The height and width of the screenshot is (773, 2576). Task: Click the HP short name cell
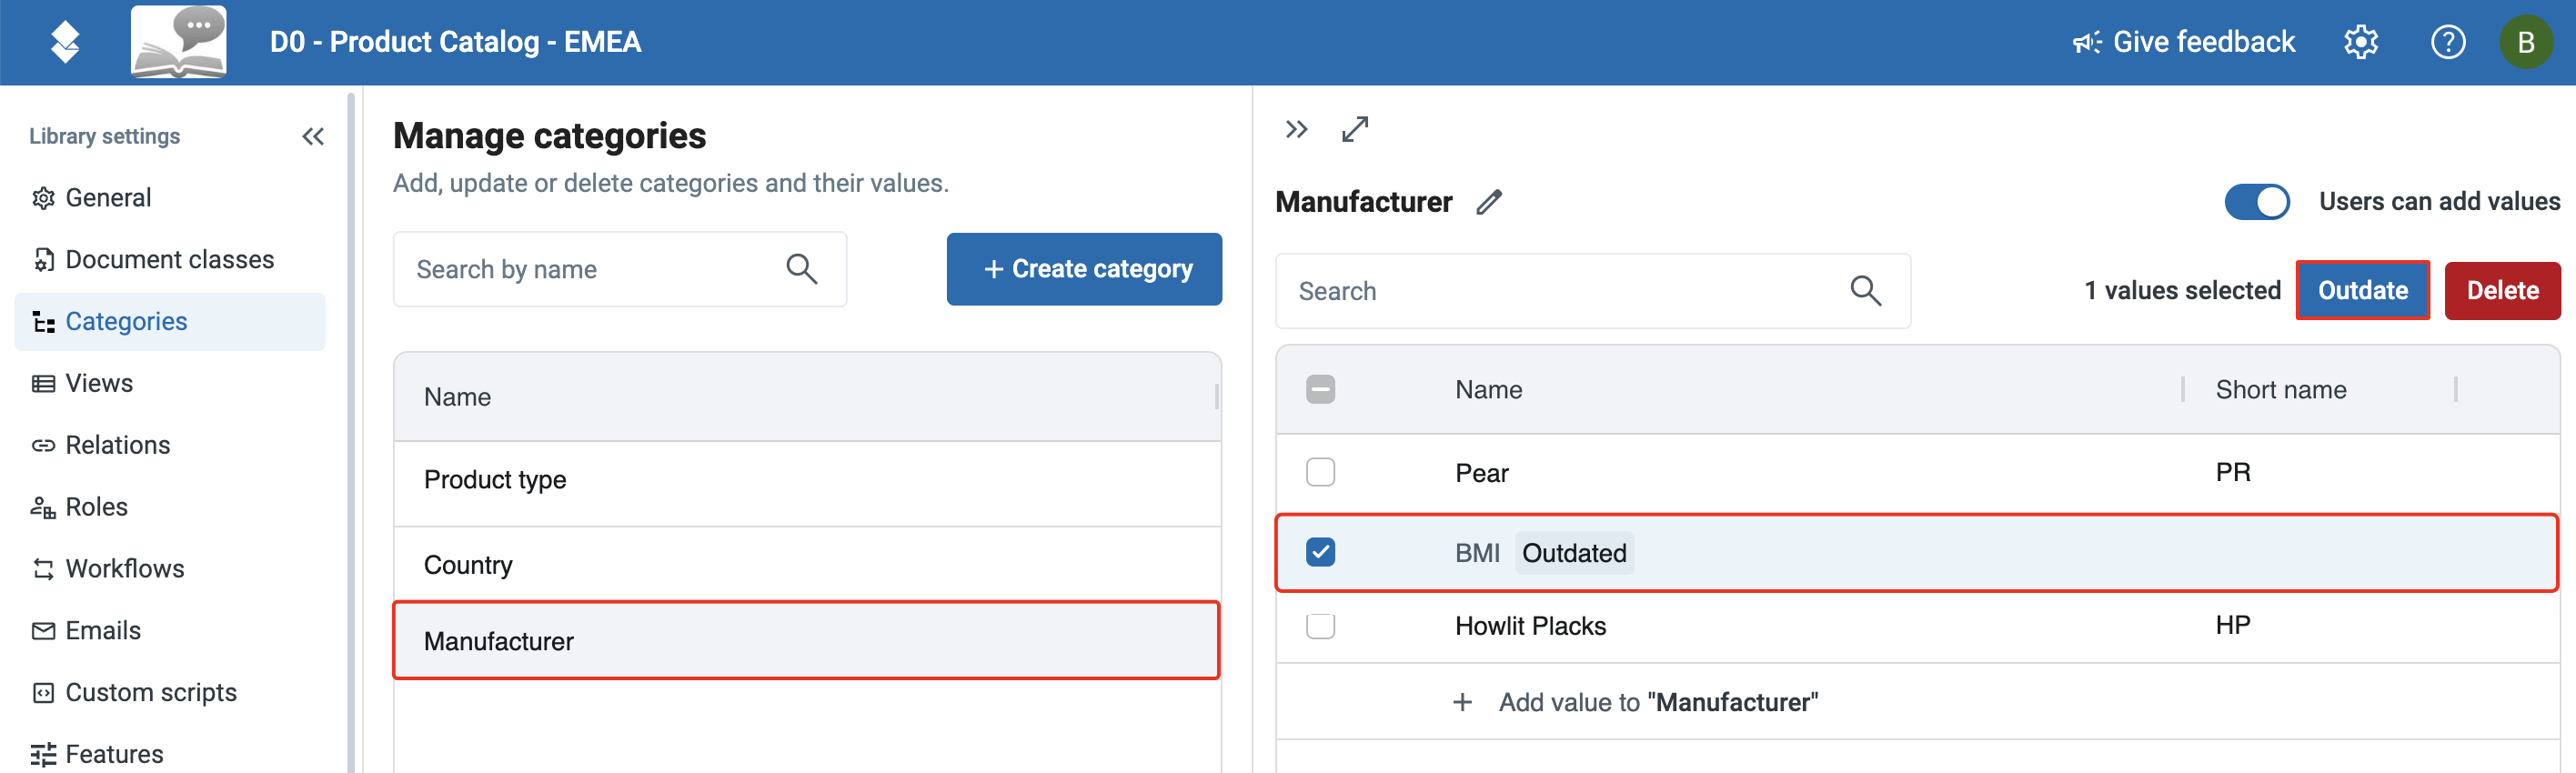[2232, 625]
